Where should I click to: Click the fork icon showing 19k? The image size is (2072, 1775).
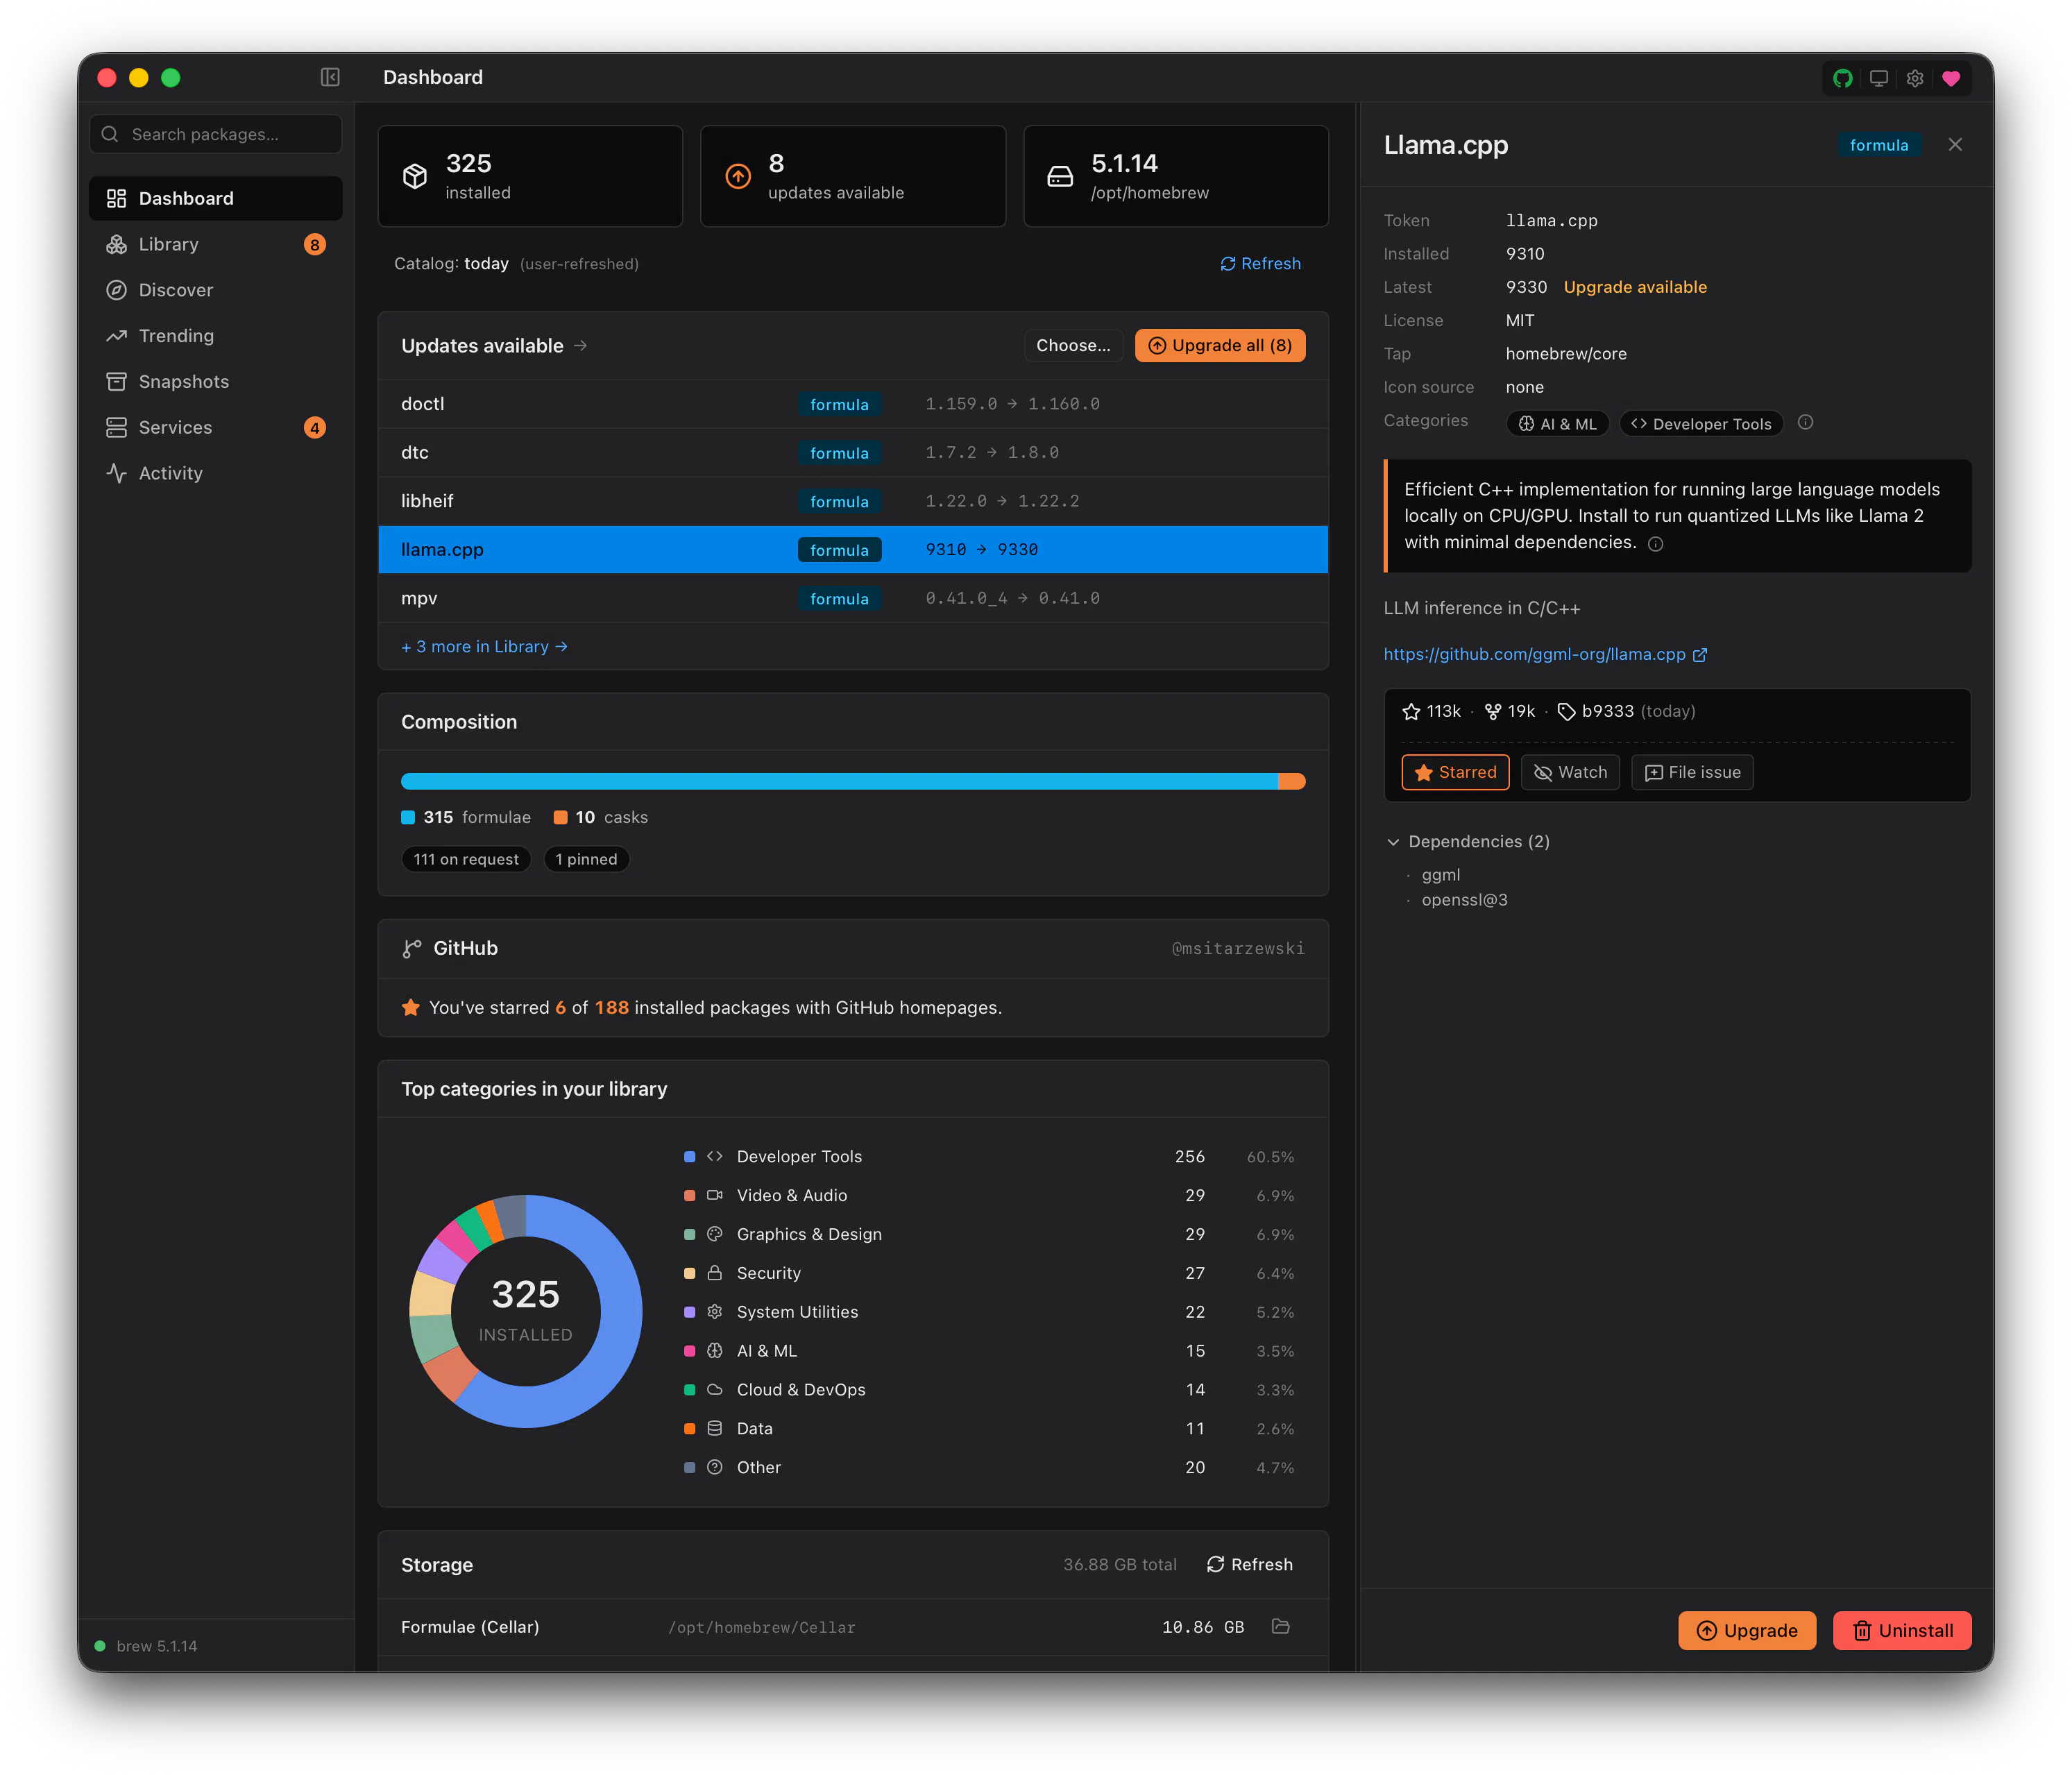pyautogui.click(x=1493, y=711)
